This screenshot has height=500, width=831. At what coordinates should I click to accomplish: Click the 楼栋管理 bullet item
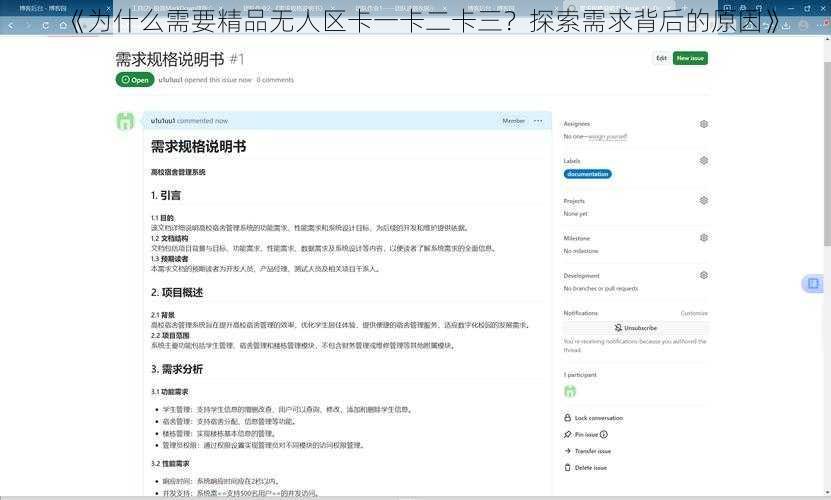[x=219, y=433]
